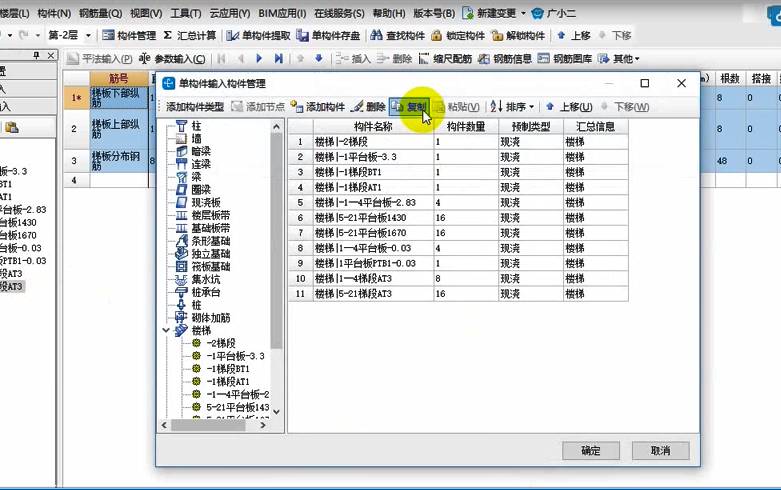The height and width of the screenshot is (490, 781).
Task: Collapse the 楼梯 (stairs) tree node
Action: click(165, 329)
